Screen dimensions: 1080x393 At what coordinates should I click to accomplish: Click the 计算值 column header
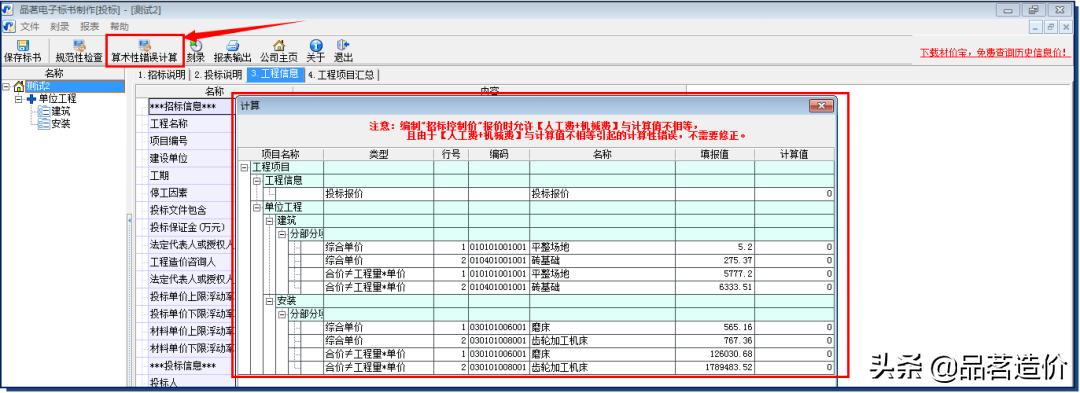point(793,154)
